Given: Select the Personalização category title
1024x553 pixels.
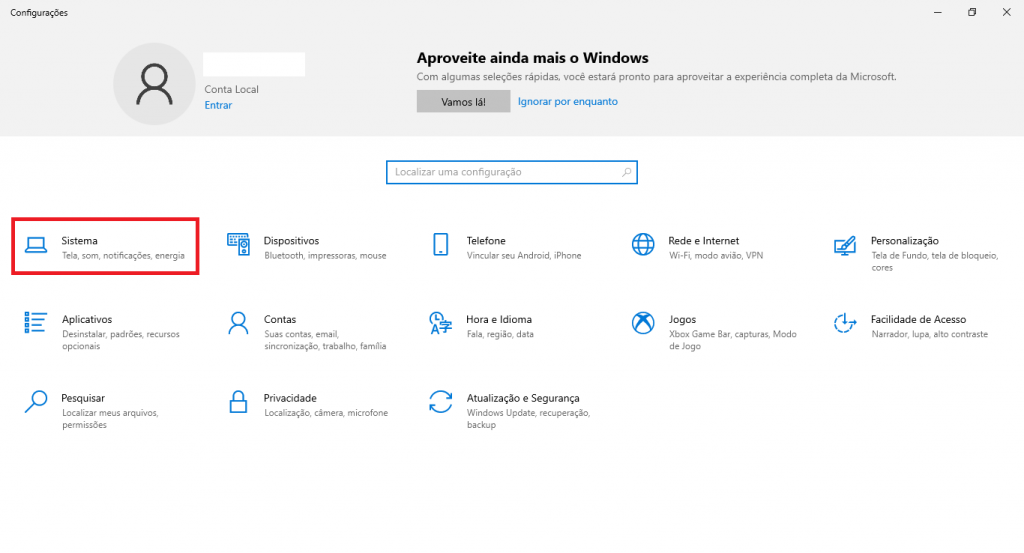Looking at the screenshot, I should 904,241.
